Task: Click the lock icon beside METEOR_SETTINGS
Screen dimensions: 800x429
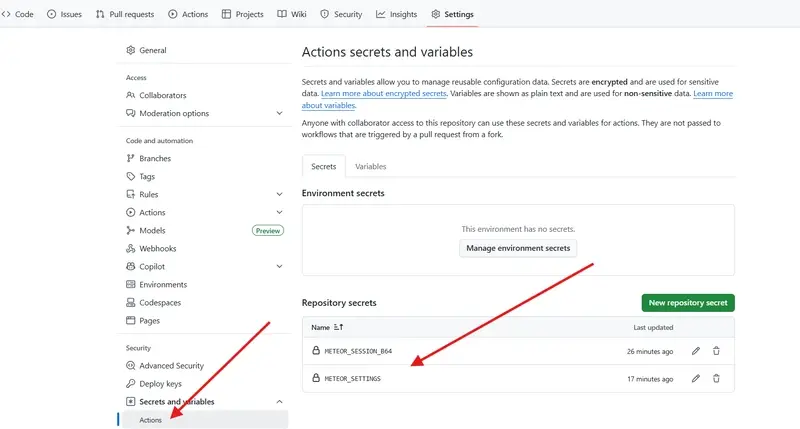Action: click(x=316, y=378)
